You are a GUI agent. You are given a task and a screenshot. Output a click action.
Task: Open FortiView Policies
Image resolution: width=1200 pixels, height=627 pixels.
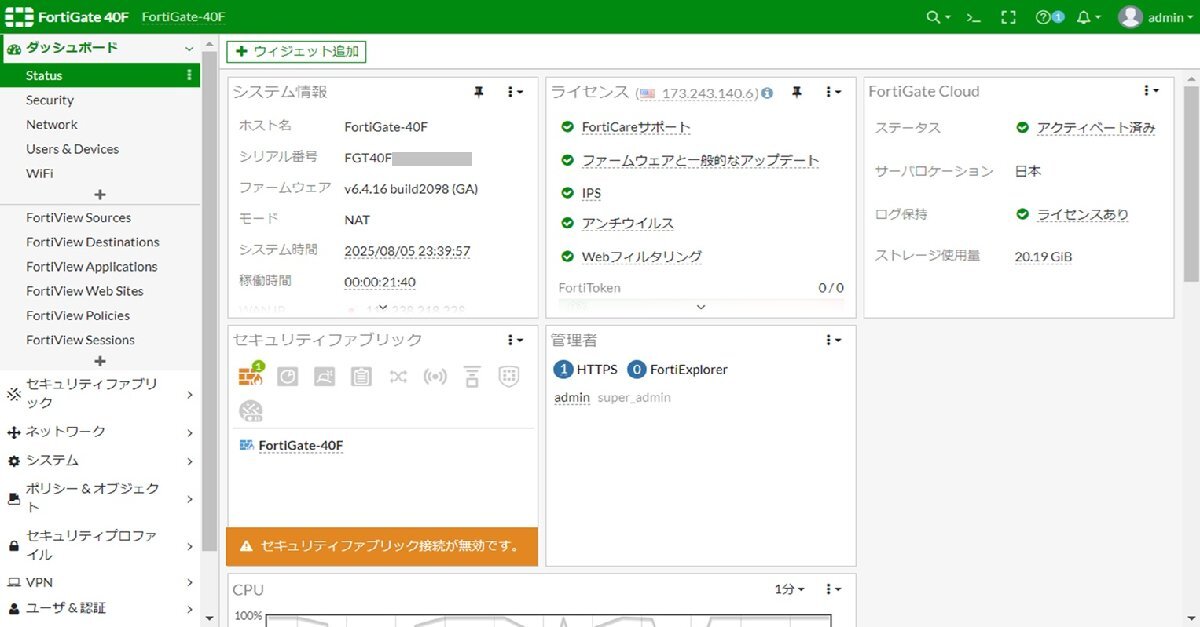[x=78, y=315]
